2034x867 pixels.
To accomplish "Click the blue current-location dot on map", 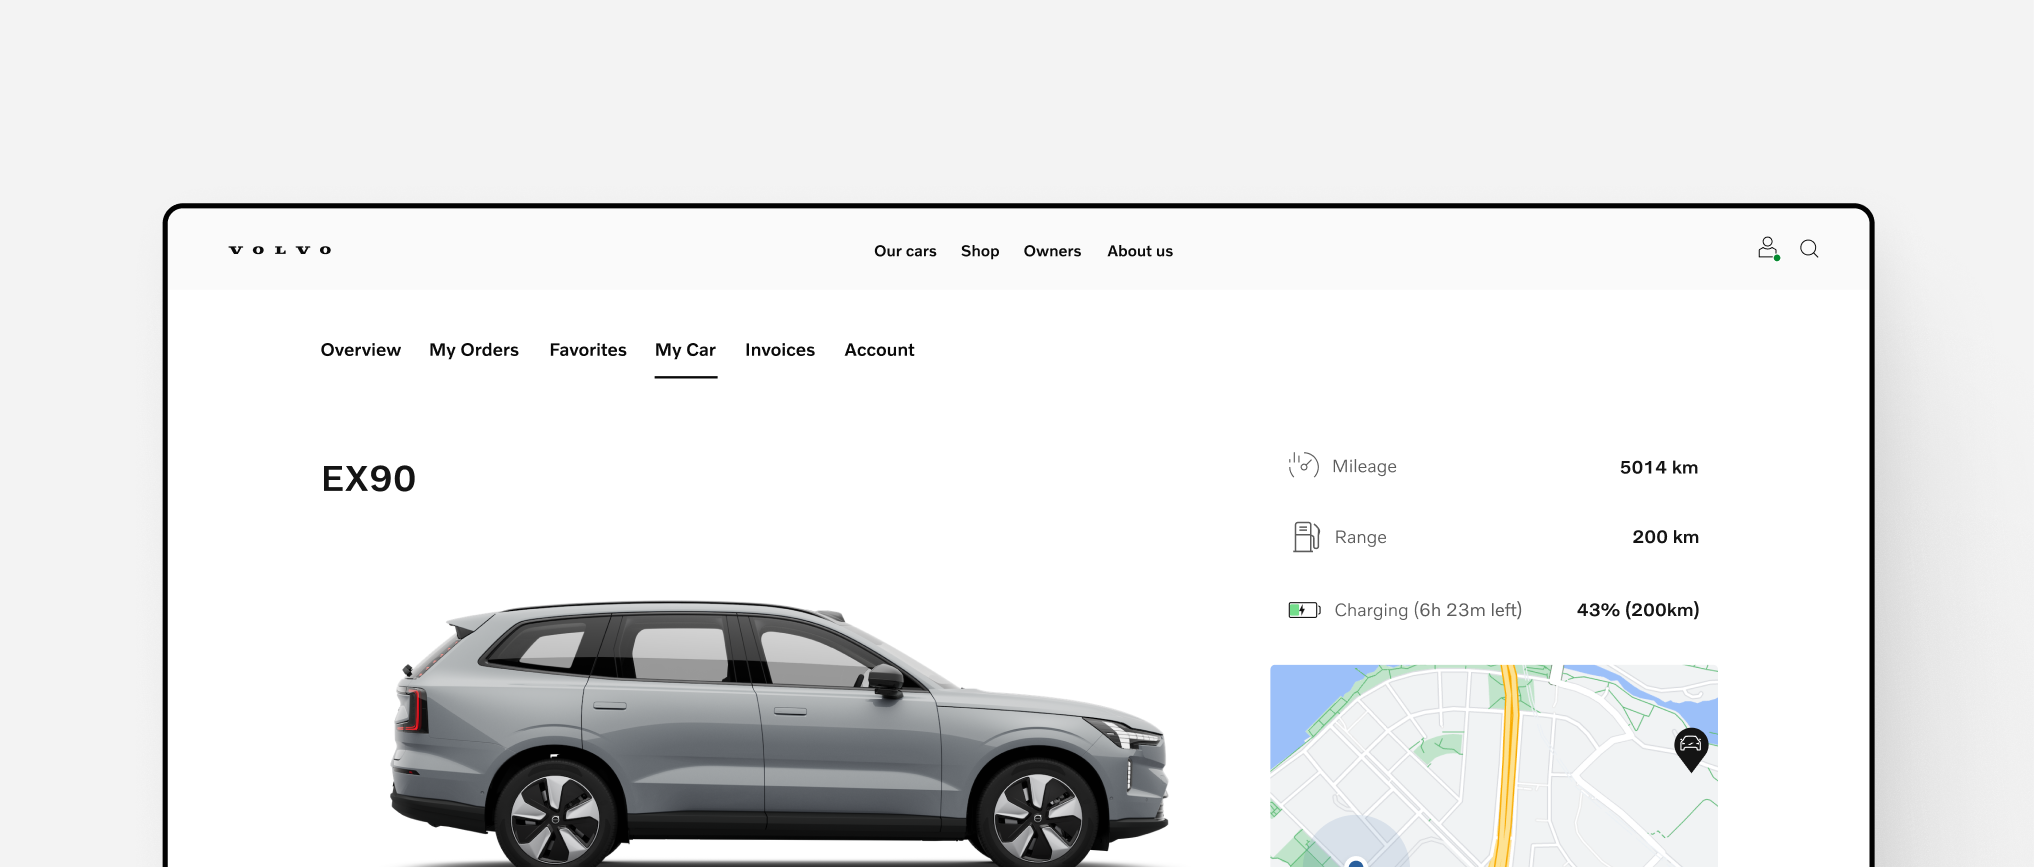I will point(1356,862).
